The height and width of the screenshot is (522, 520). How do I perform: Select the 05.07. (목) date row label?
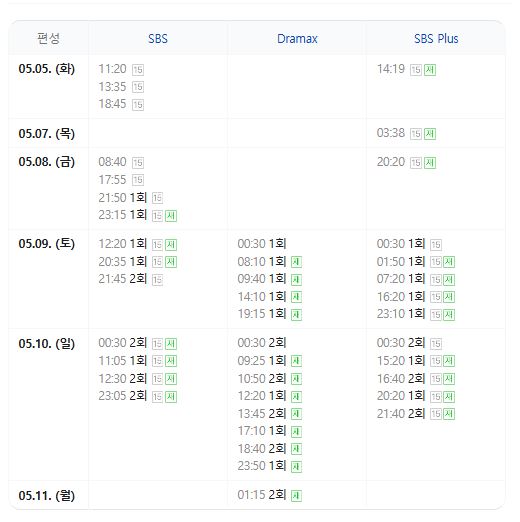pos(47,133)
